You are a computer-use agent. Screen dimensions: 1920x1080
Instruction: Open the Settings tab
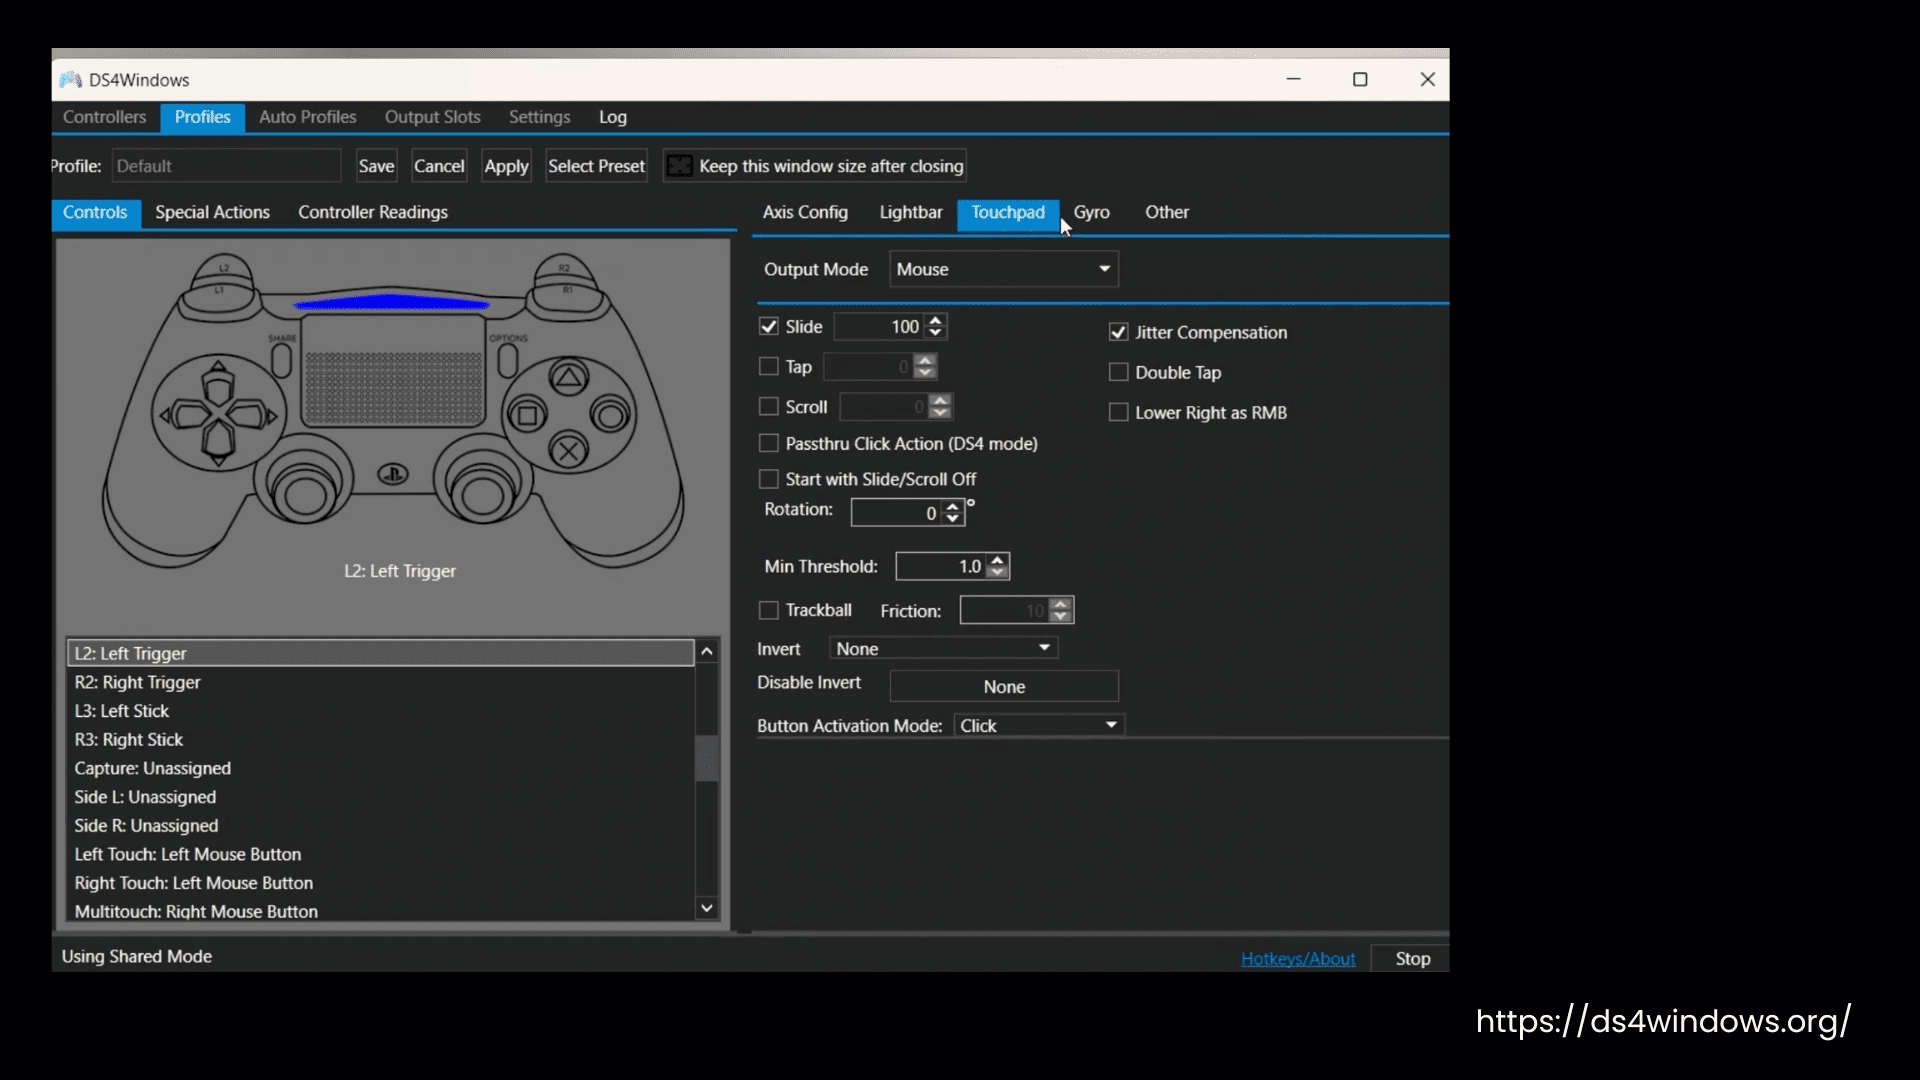point(539,117)
